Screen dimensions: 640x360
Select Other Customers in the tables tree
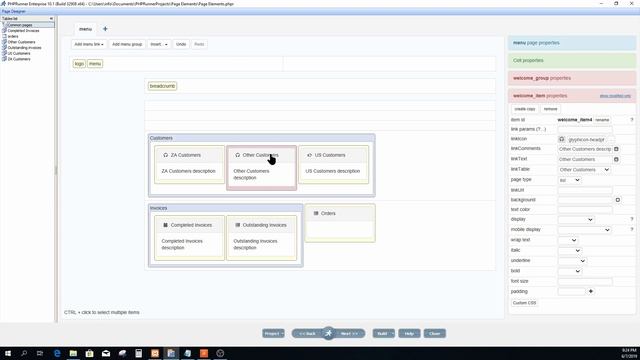point(21,42)
